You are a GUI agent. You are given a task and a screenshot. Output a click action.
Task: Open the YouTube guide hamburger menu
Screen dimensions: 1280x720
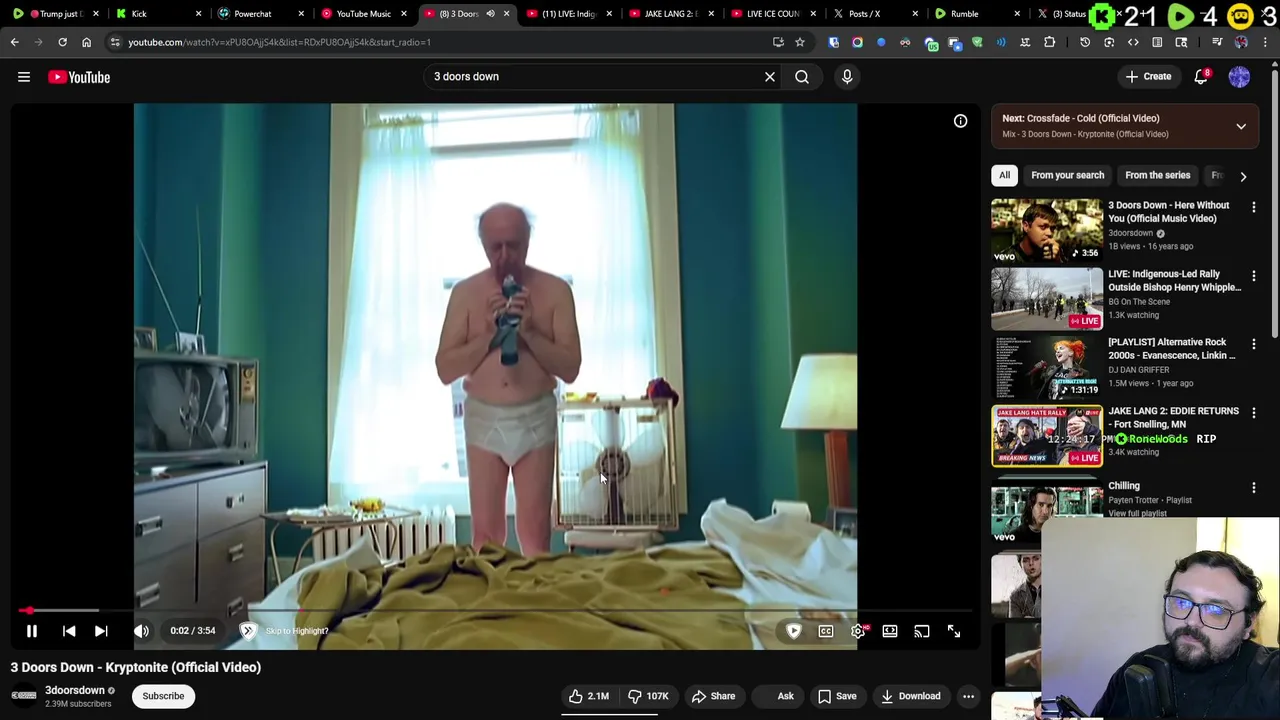pos(24,77)
